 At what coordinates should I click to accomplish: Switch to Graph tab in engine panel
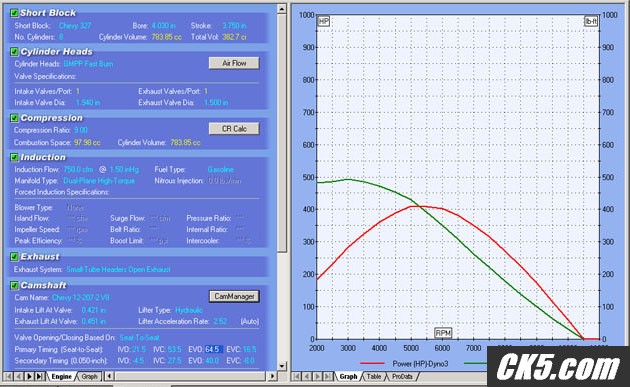tap(89, 377)
